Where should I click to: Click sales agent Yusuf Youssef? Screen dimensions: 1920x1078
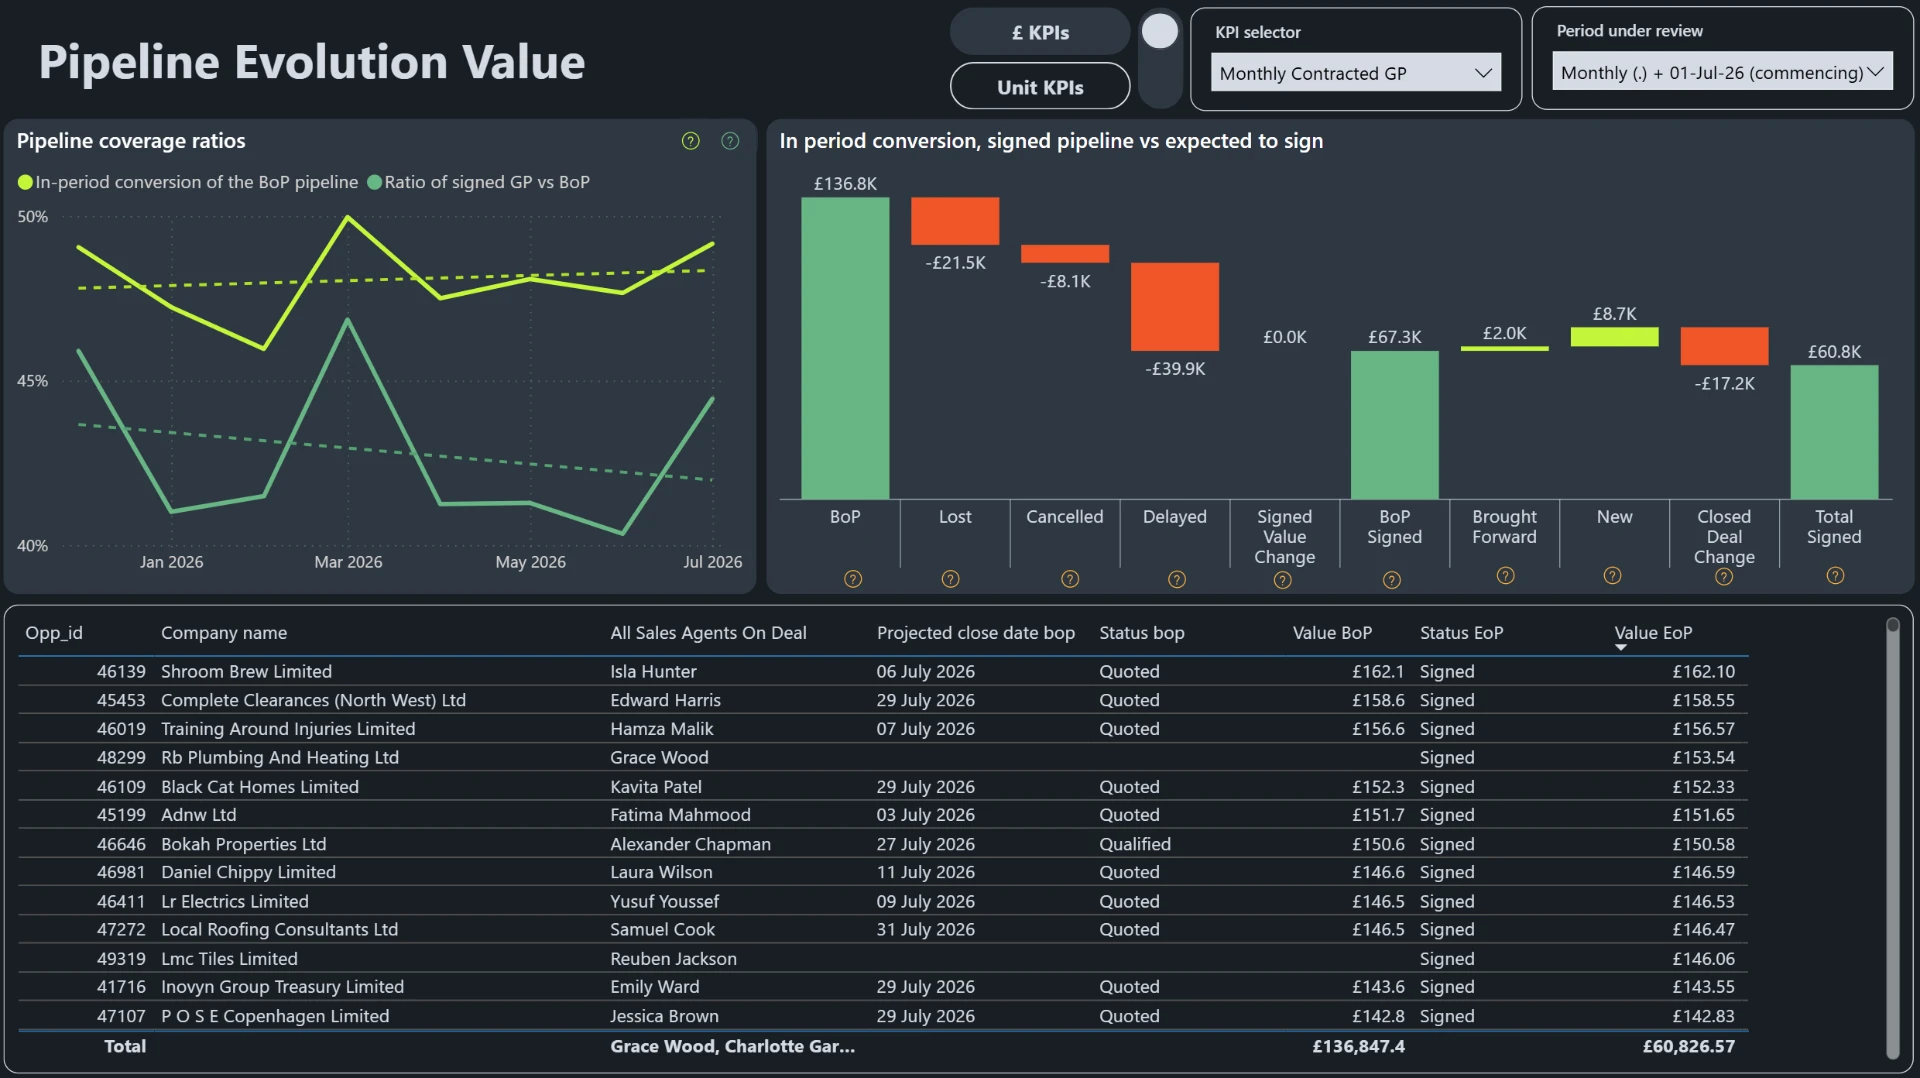click(664, 902)
